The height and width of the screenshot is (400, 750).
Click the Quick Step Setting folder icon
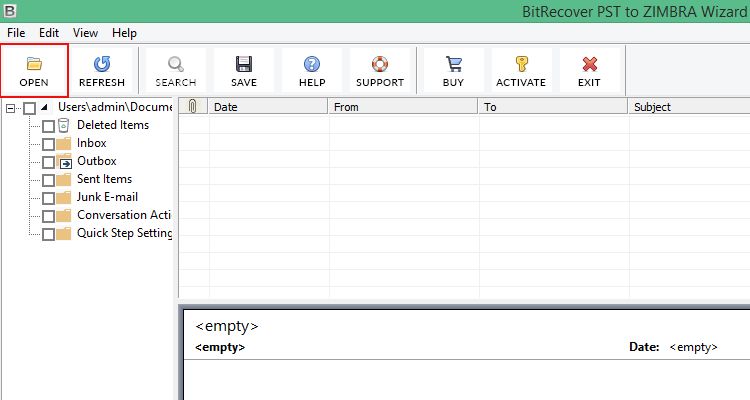point(63,233)
